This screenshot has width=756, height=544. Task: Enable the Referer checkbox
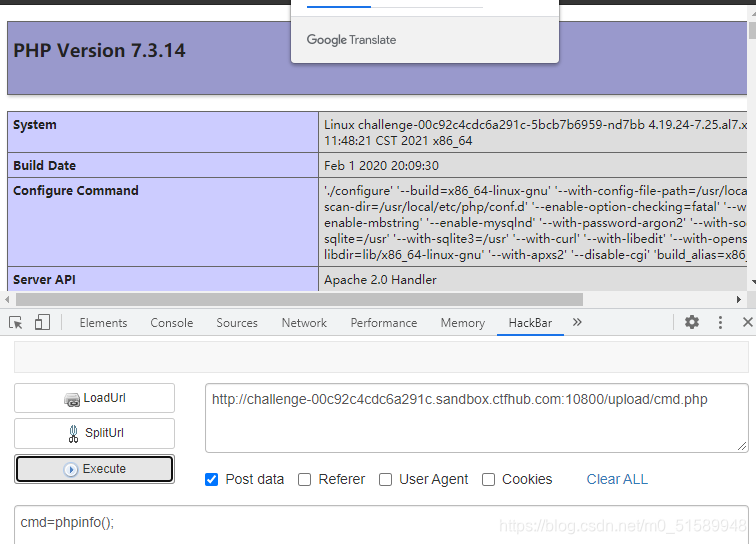[x=304, y=479]
